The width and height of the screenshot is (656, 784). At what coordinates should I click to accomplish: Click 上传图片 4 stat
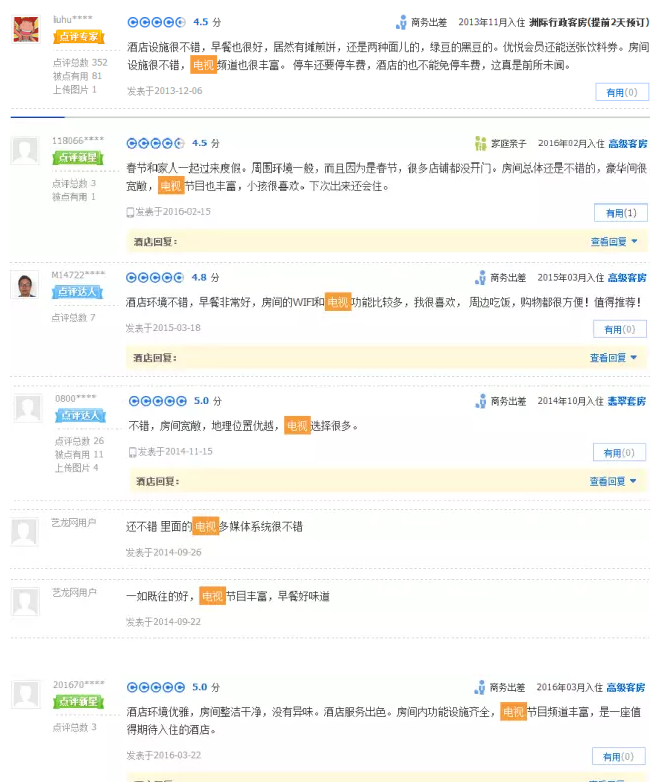(x=76, y=468)
